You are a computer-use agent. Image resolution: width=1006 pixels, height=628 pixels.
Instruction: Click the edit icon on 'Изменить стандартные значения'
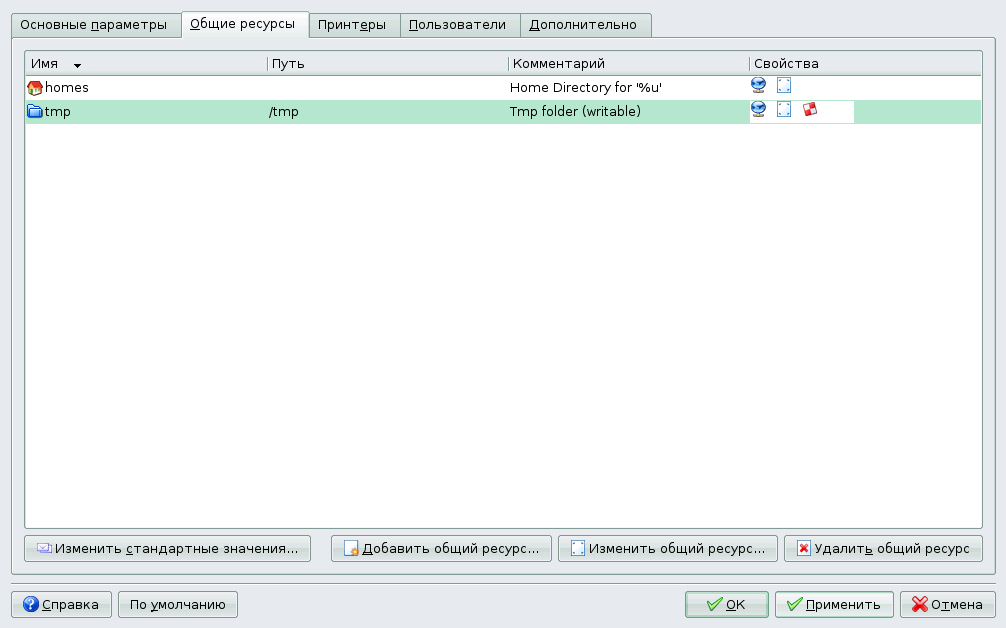pyautogui.click(x=41, y=548)
